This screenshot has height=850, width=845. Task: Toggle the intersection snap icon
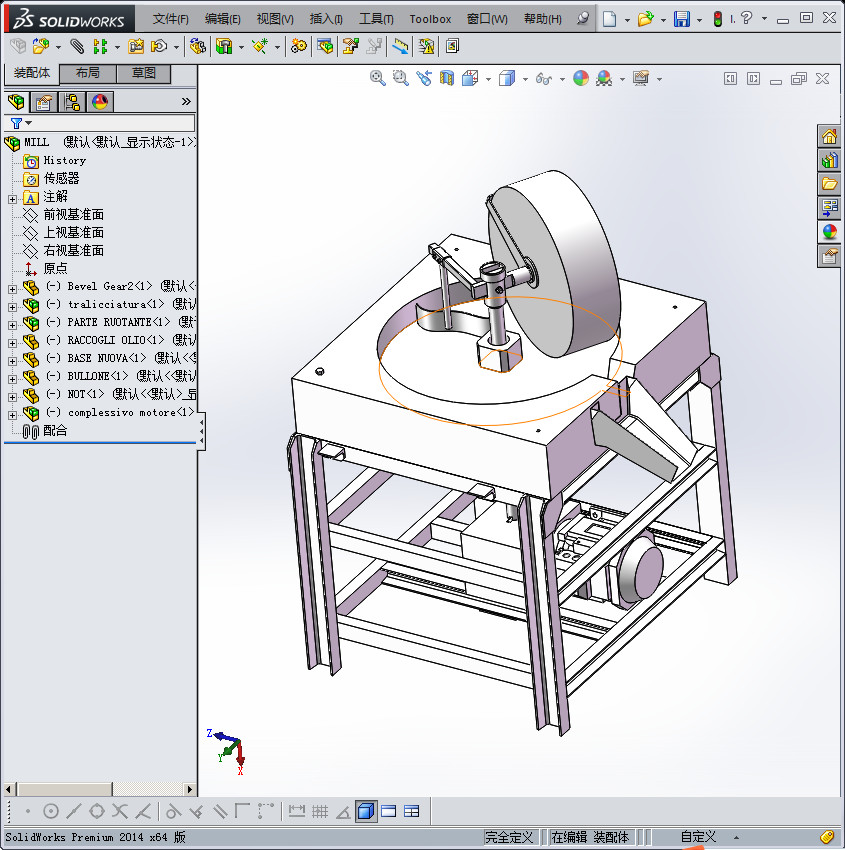click(120, 811)
